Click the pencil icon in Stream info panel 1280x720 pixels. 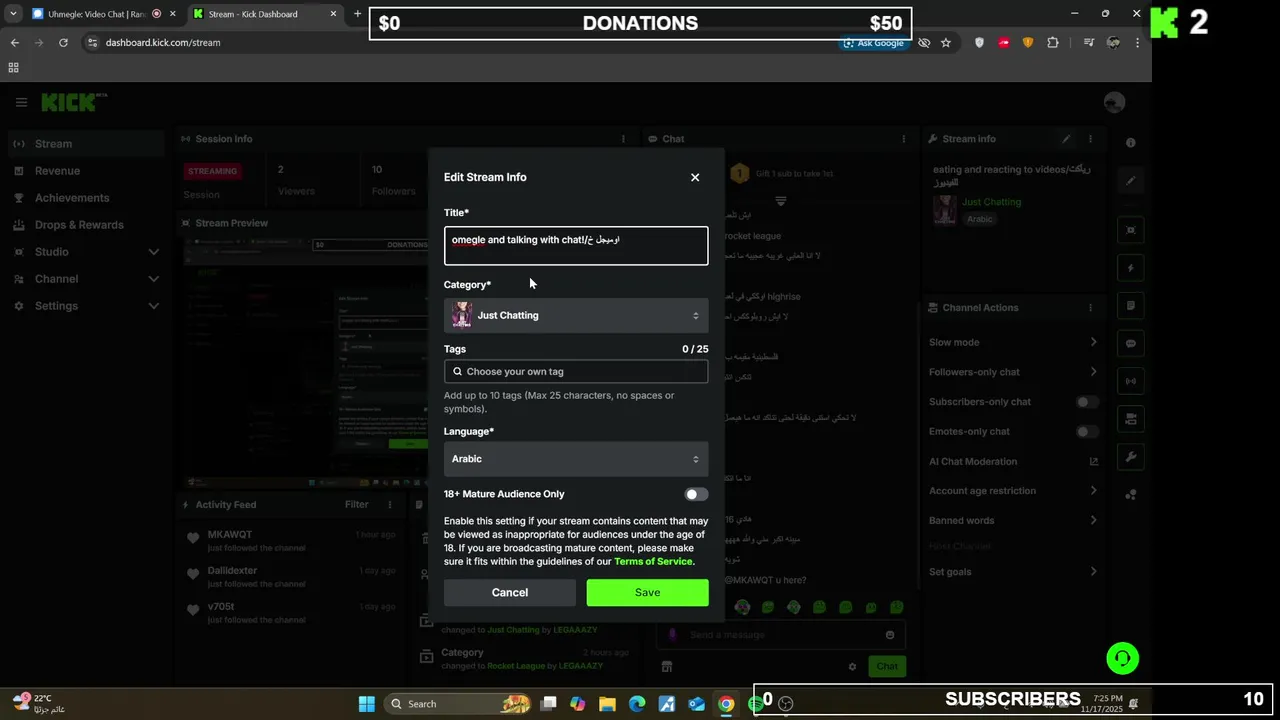pos(1066,139)
